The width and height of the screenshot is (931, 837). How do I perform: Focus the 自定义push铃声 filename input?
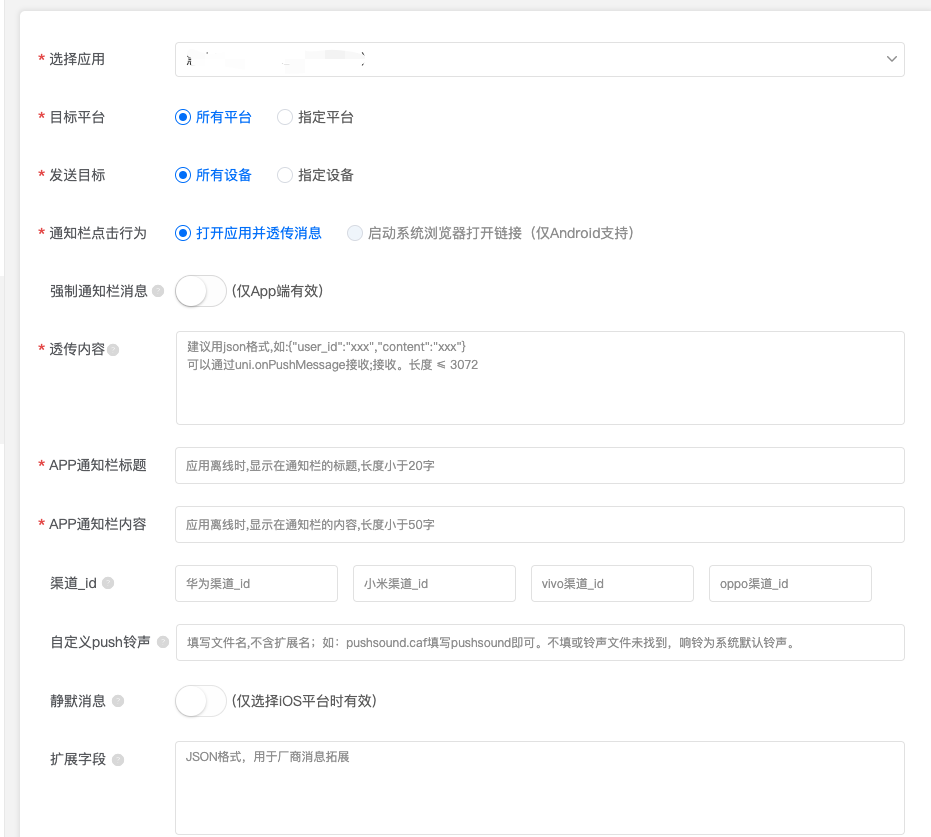coord(540,642)
